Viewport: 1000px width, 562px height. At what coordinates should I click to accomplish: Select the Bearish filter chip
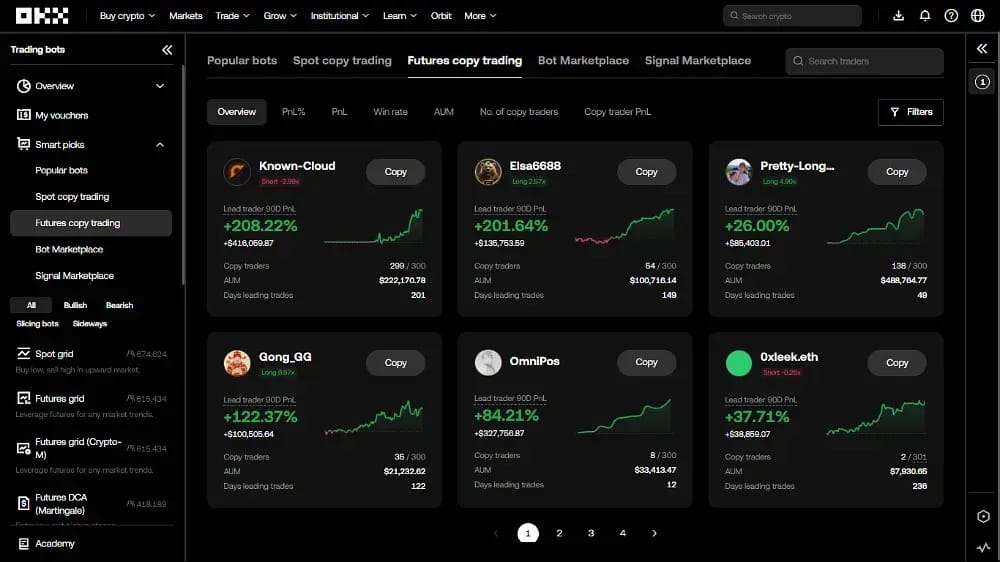[119, 305]
